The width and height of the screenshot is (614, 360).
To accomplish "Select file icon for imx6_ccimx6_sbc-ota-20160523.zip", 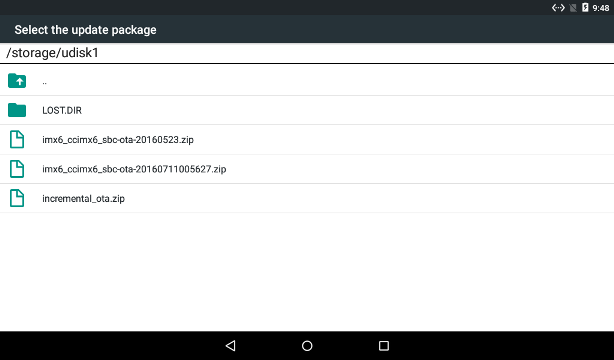I will coord(17,139).
